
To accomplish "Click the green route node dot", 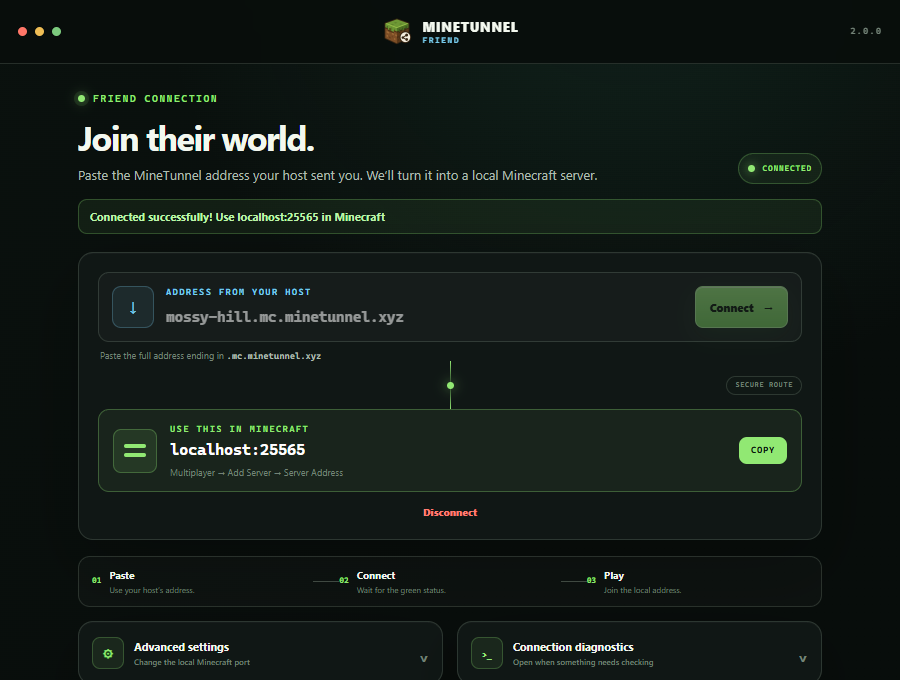I will pyautogui.click(x=451, y=386).
